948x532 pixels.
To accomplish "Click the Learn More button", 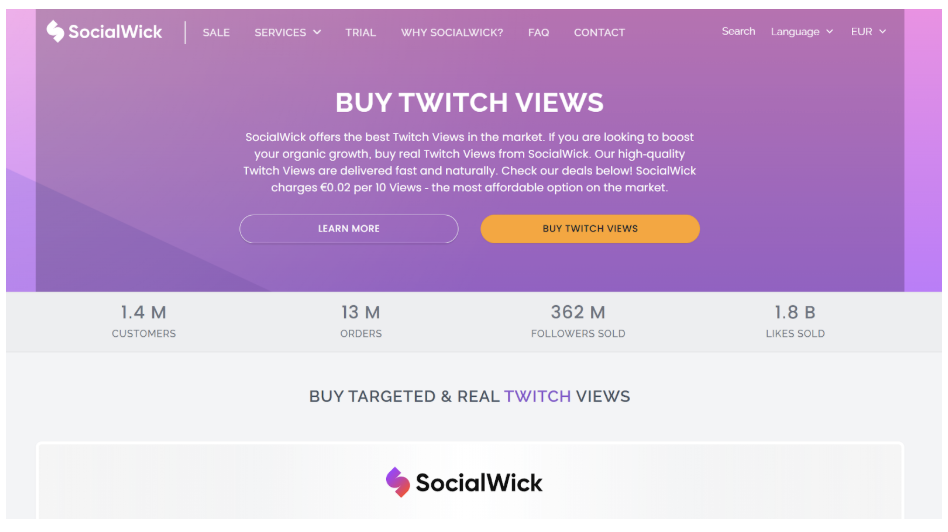I will pyautogui.click(x=349, y=229).
